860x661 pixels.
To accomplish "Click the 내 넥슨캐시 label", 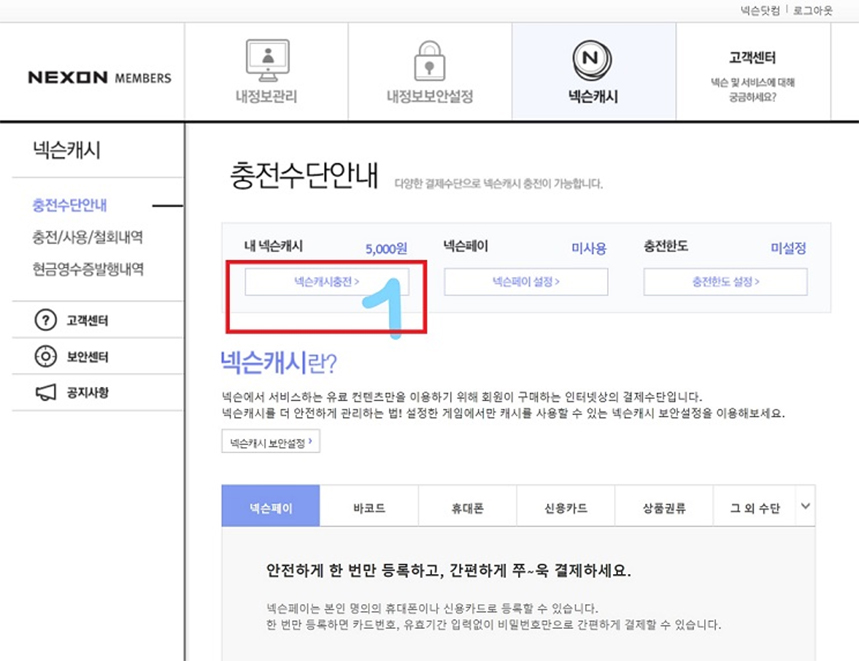I will pos(273,246).
